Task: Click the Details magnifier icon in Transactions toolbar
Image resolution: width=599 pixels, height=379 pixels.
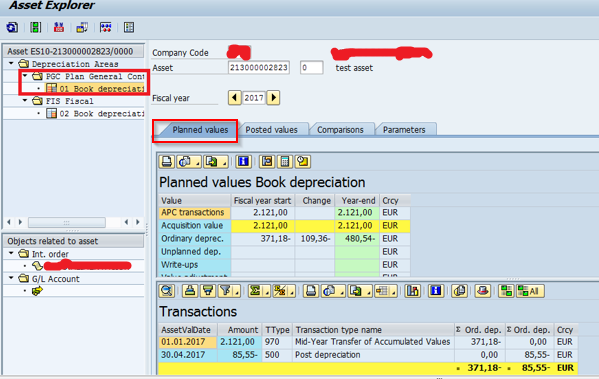Action: 167,291
